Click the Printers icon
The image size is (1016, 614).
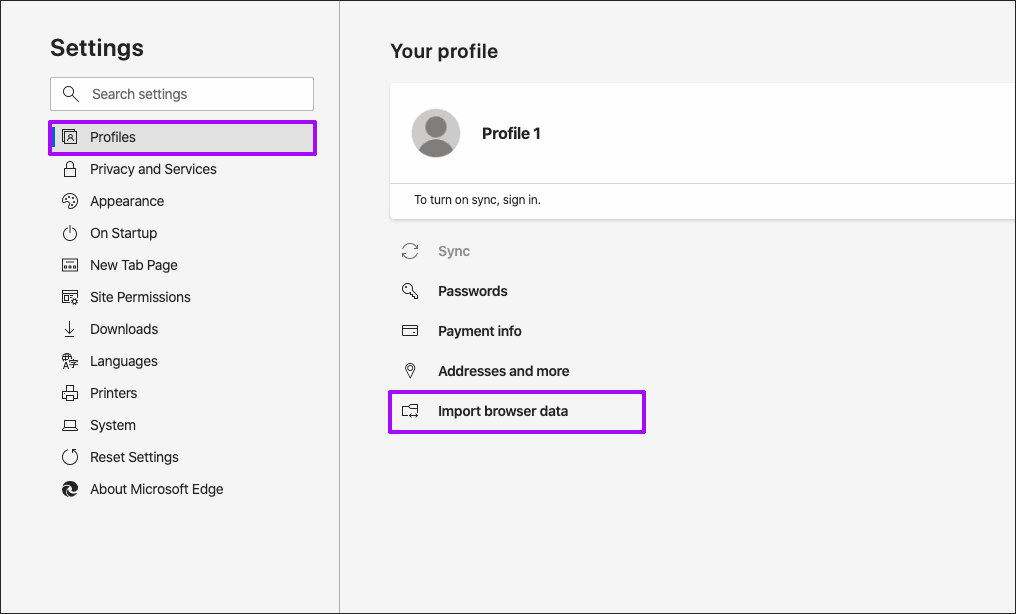coord(70,393)
